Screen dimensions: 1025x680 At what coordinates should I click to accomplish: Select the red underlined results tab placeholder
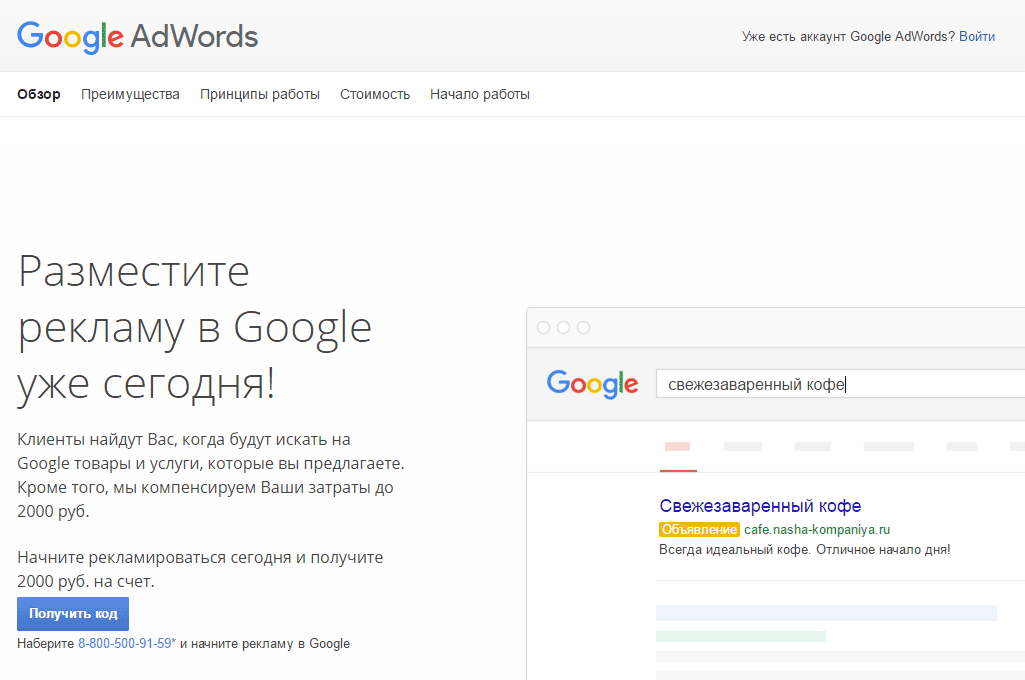678,447
